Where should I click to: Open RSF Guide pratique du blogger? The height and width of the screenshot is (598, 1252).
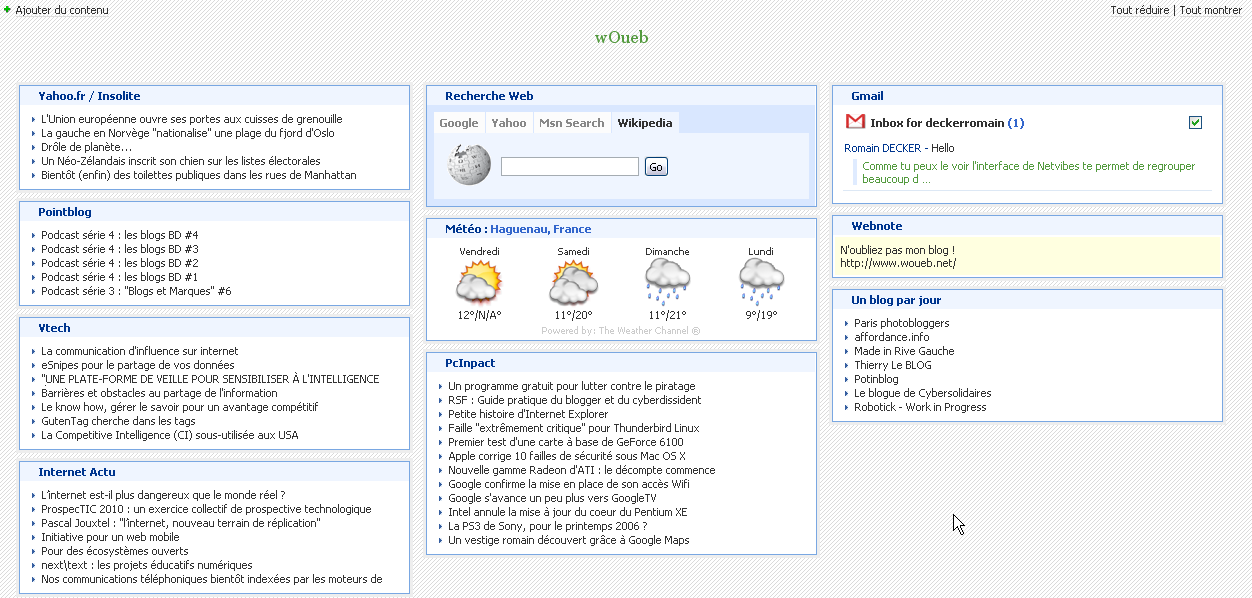tap(575, 400)
